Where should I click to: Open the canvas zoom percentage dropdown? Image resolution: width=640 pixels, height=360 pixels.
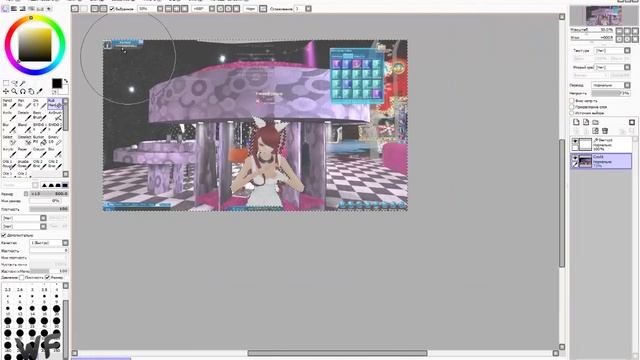pyautogui.click(x=160, y=9)
